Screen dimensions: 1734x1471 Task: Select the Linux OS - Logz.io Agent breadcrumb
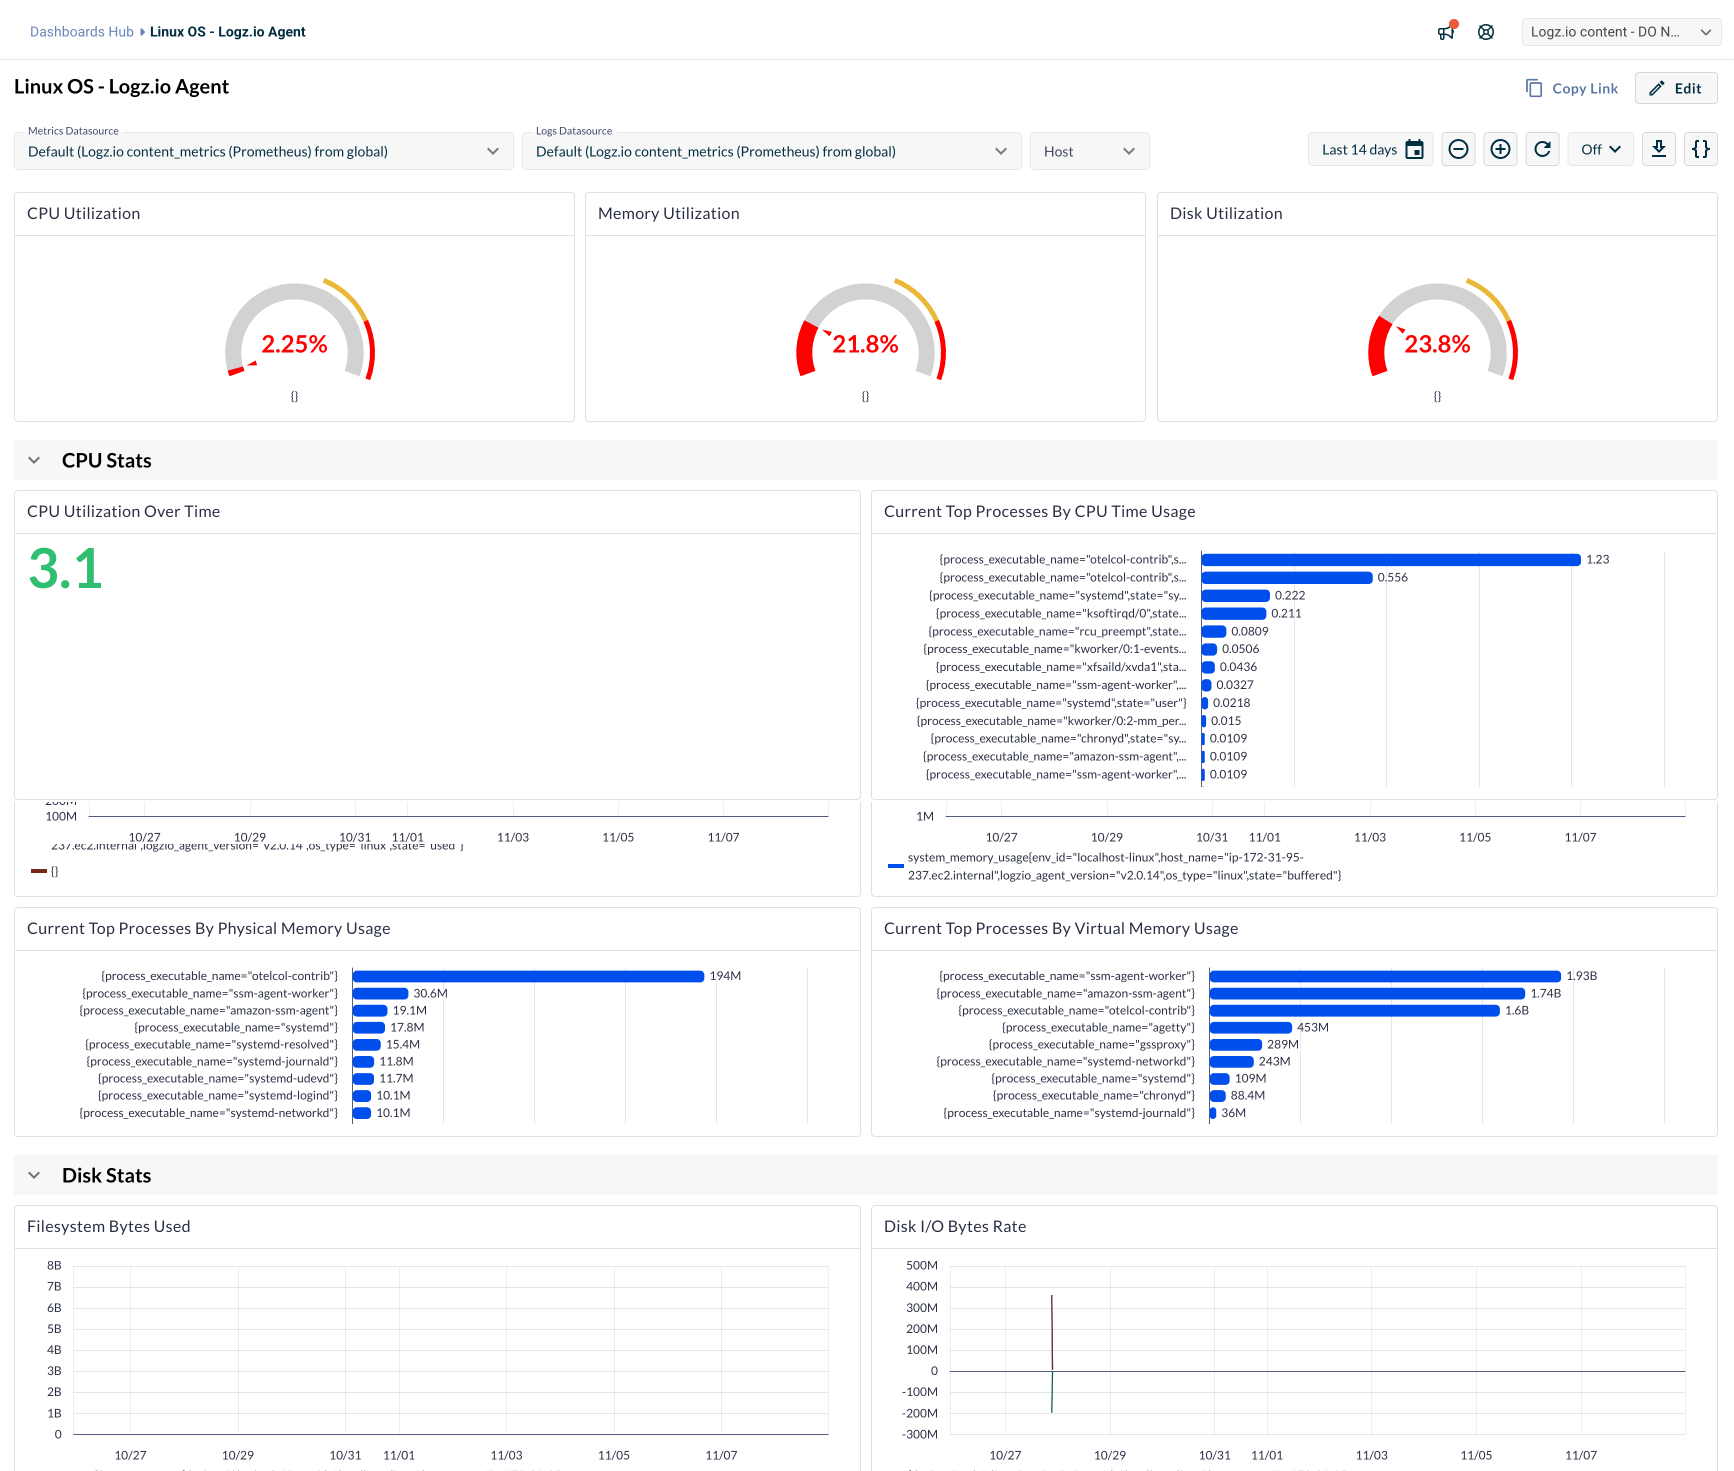pos(227,31)
